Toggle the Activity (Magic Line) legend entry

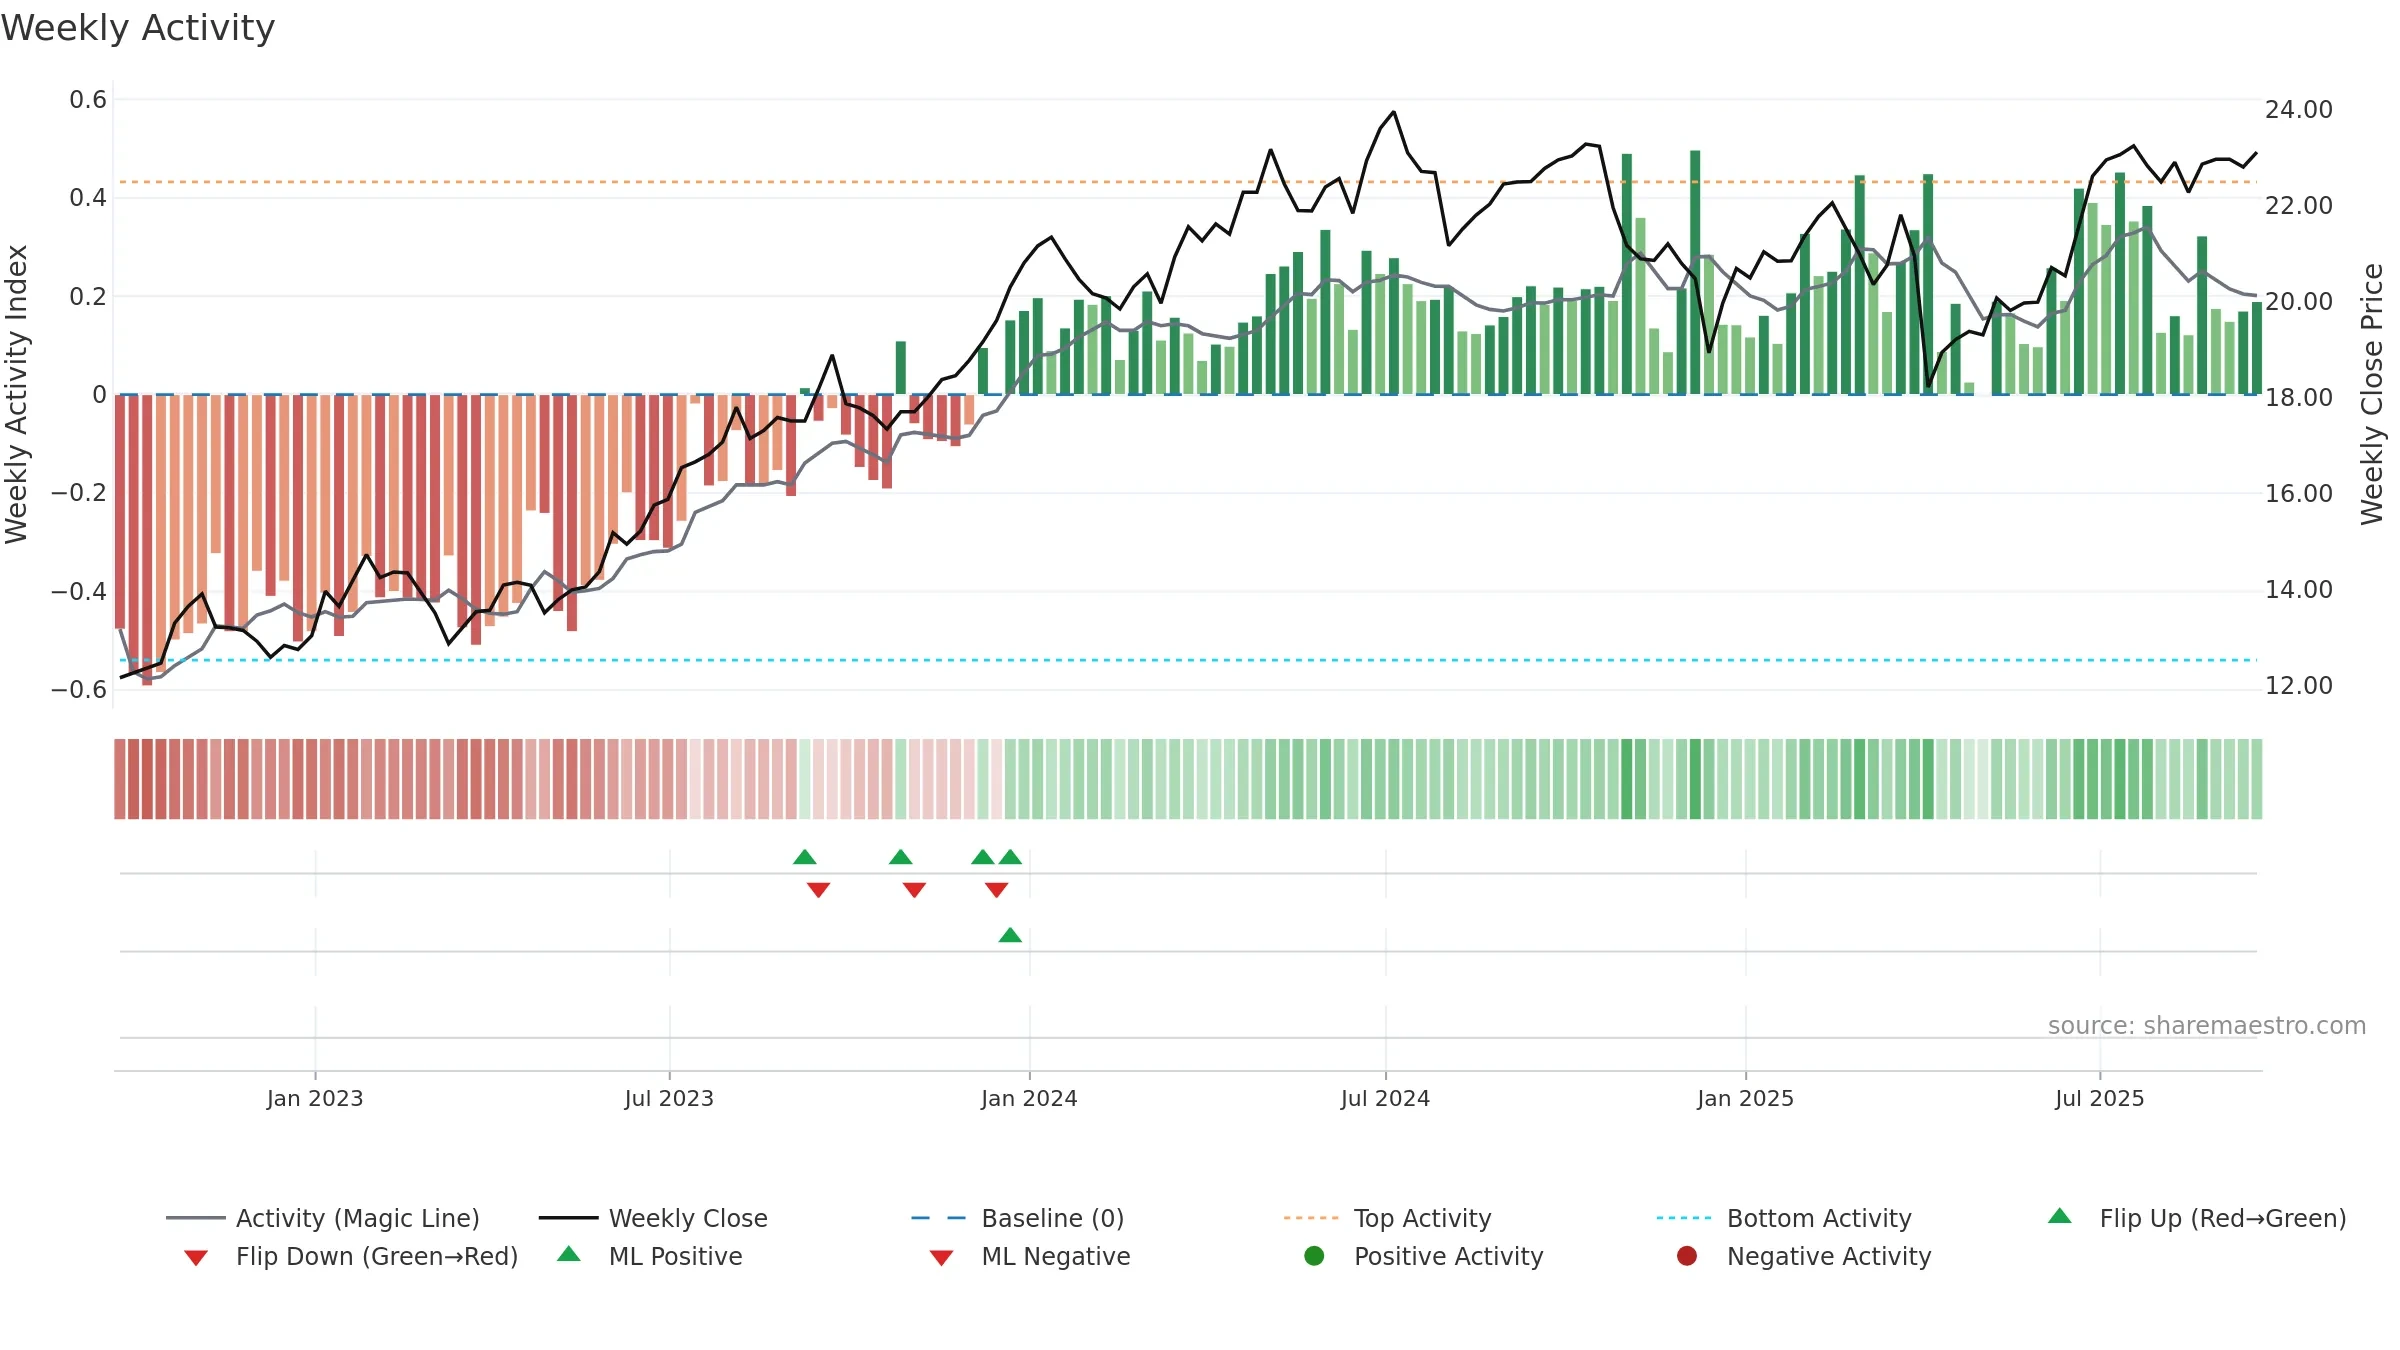323,1218
